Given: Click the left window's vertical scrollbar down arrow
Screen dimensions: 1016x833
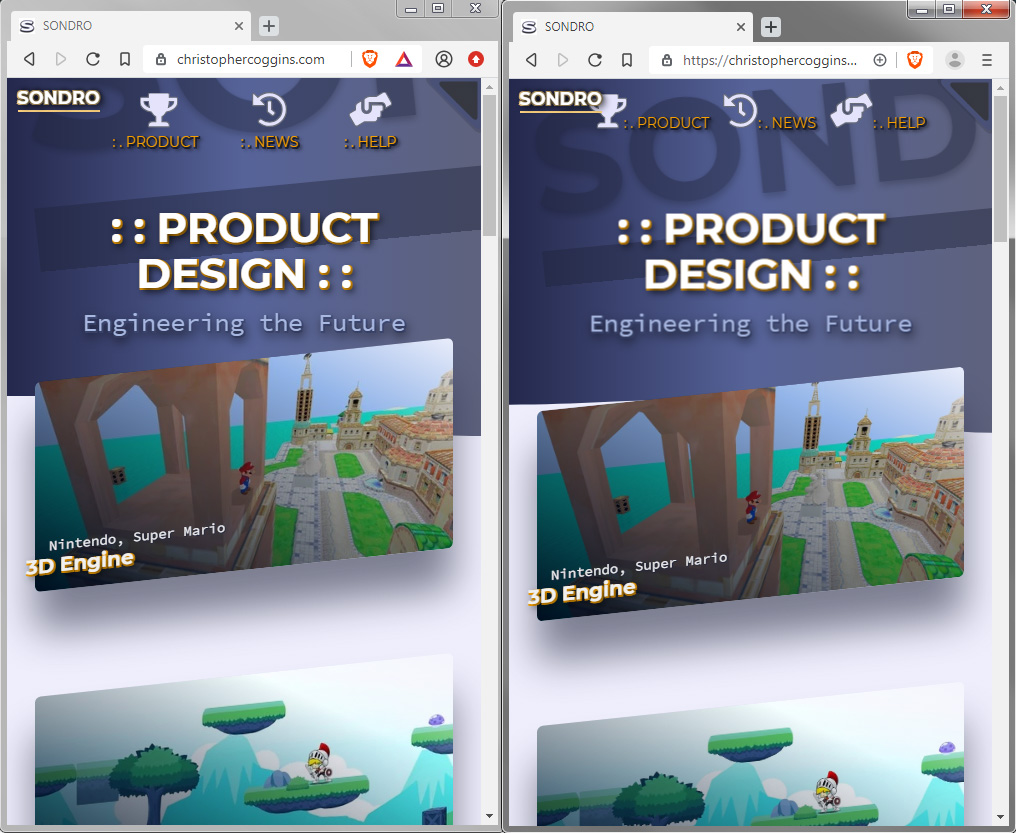Looking at the screenshot, I should pyautogui.click(x=489, y=816).
